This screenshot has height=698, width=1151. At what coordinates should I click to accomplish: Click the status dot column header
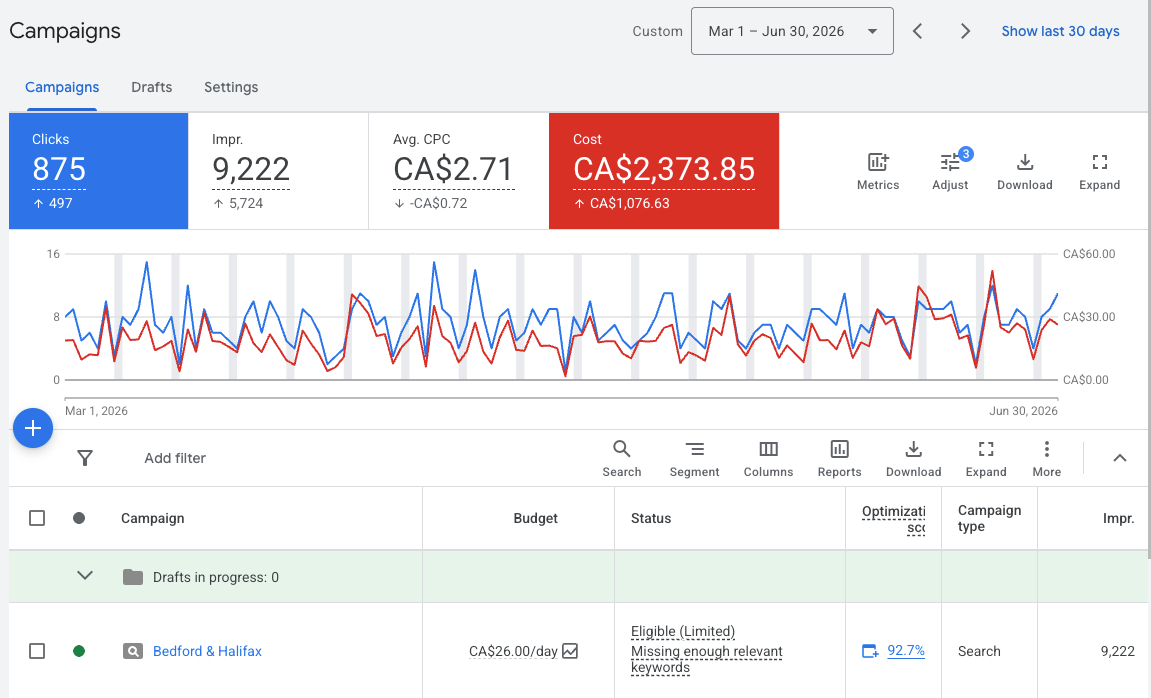(x=79, y=518)
